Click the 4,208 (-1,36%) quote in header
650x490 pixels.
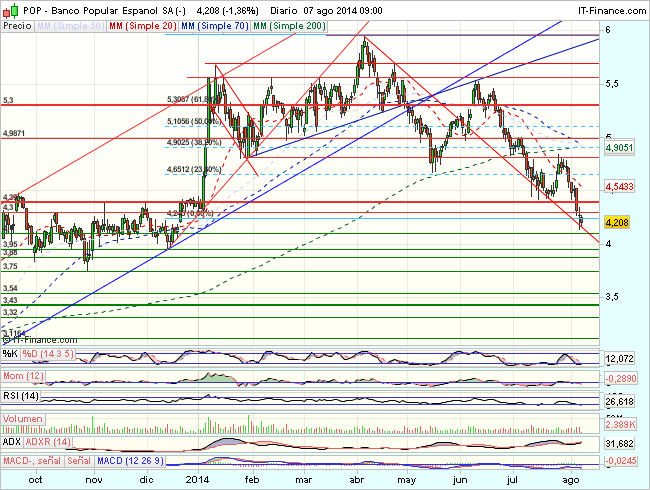point(227,11)
